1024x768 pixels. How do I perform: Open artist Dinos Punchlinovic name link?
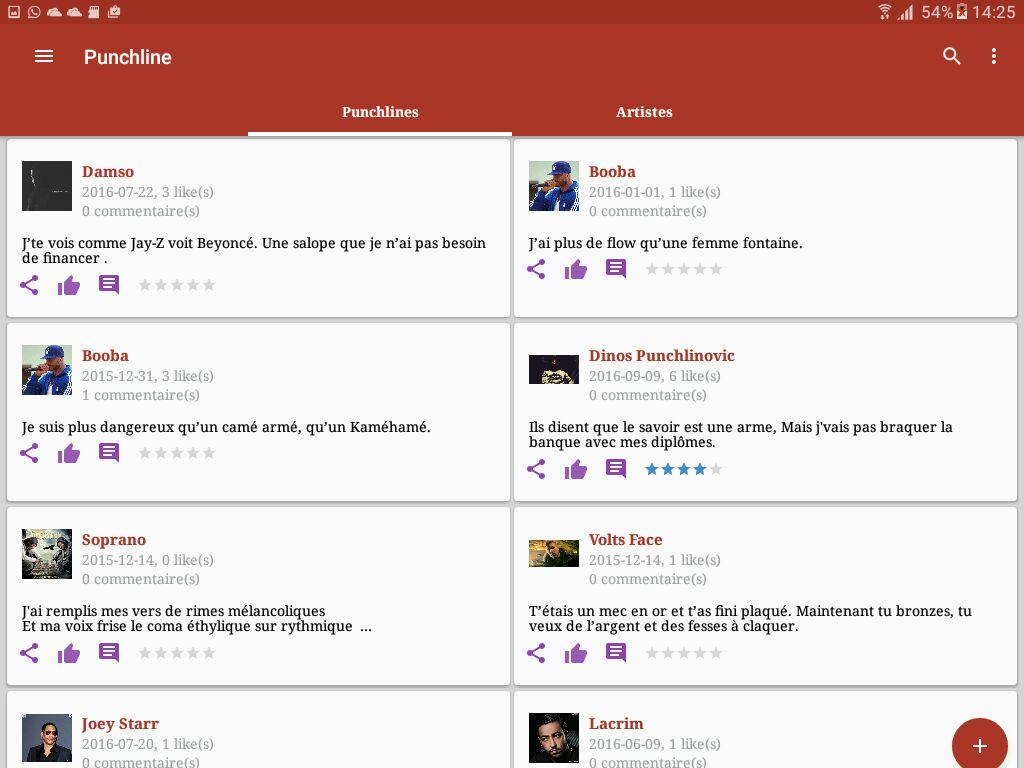[662, 356]
